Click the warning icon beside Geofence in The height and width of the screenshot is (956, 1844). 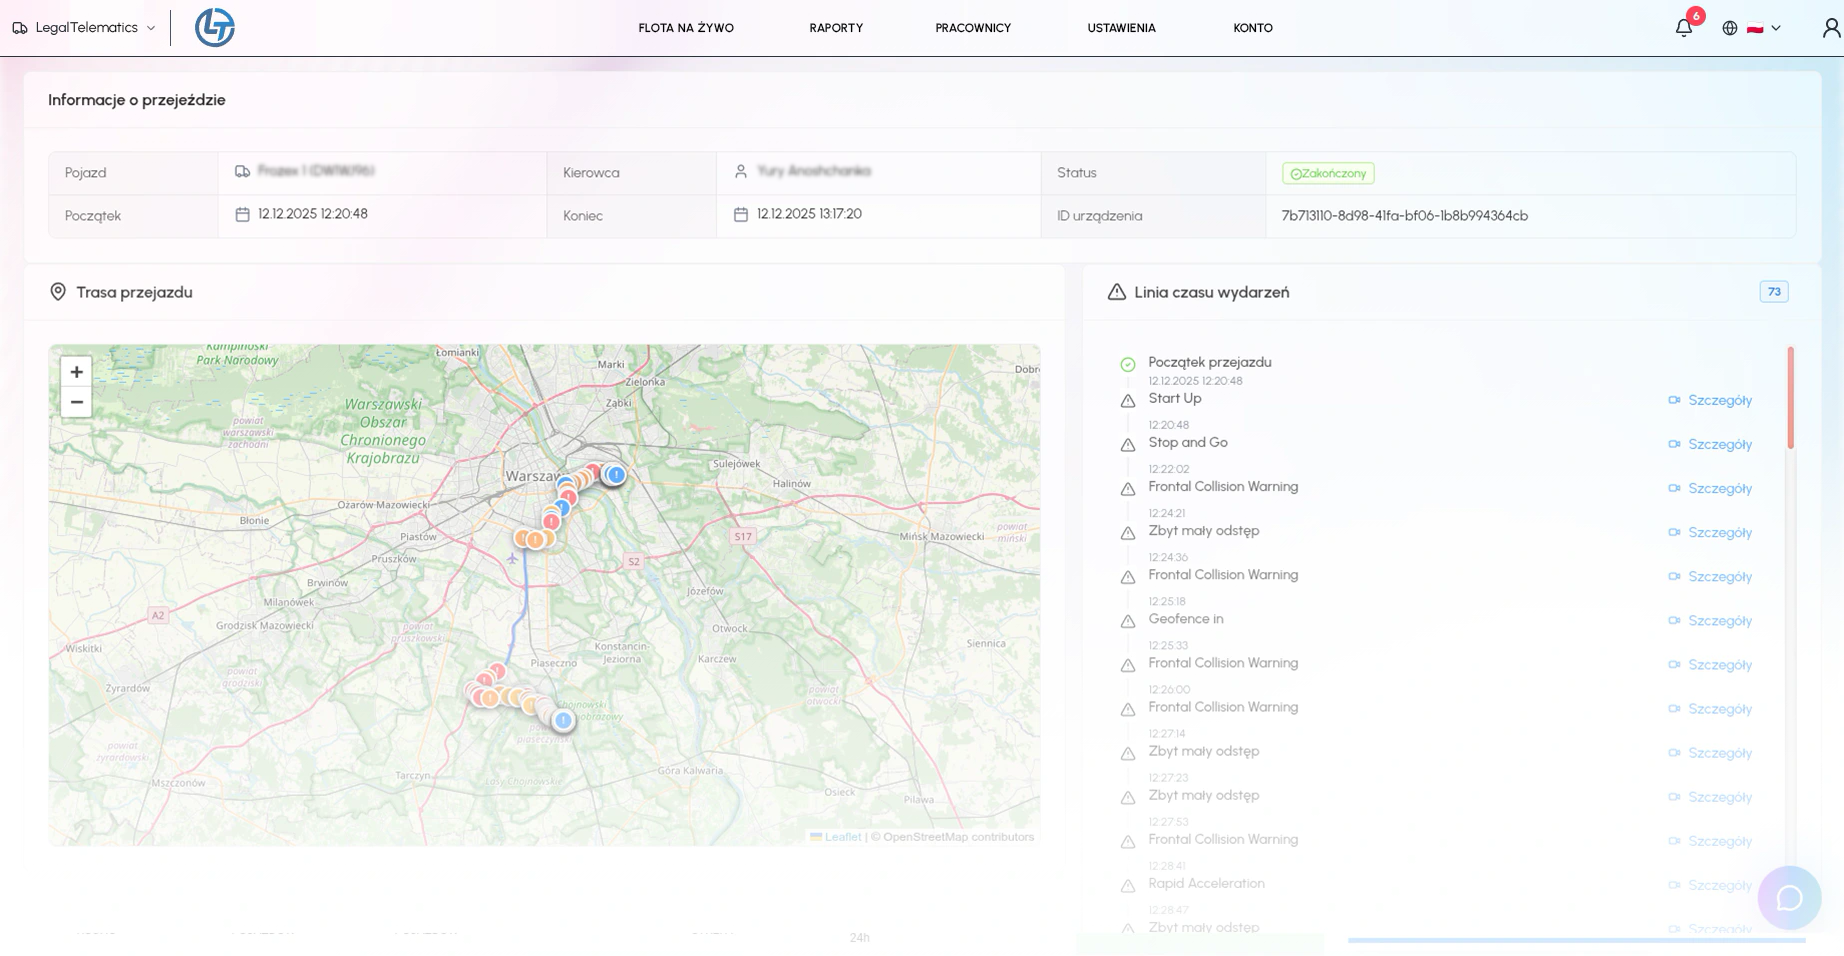(1128, 621)
